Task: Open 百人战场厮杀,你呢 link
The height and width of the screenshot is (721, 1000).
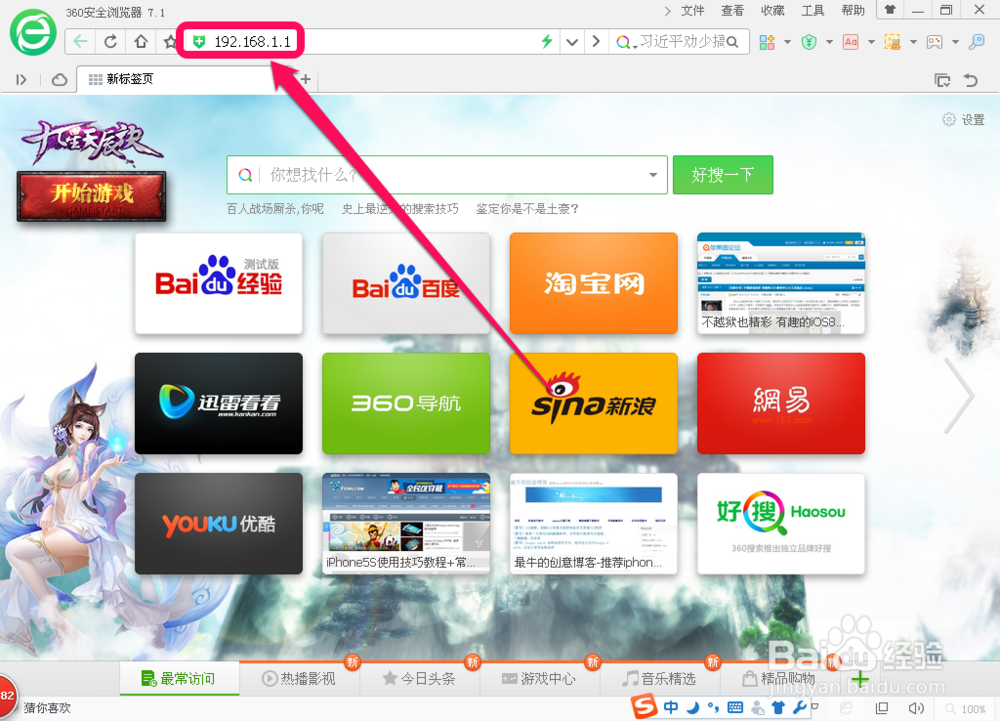Action: pos(276,208)
